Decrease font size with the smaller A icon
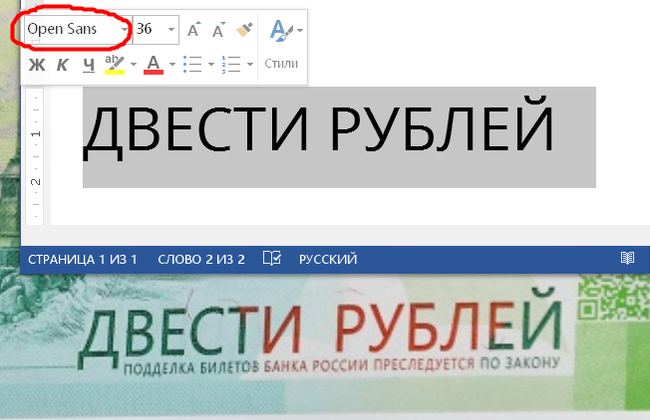This screenshot has width=650, height=420. 219,29
